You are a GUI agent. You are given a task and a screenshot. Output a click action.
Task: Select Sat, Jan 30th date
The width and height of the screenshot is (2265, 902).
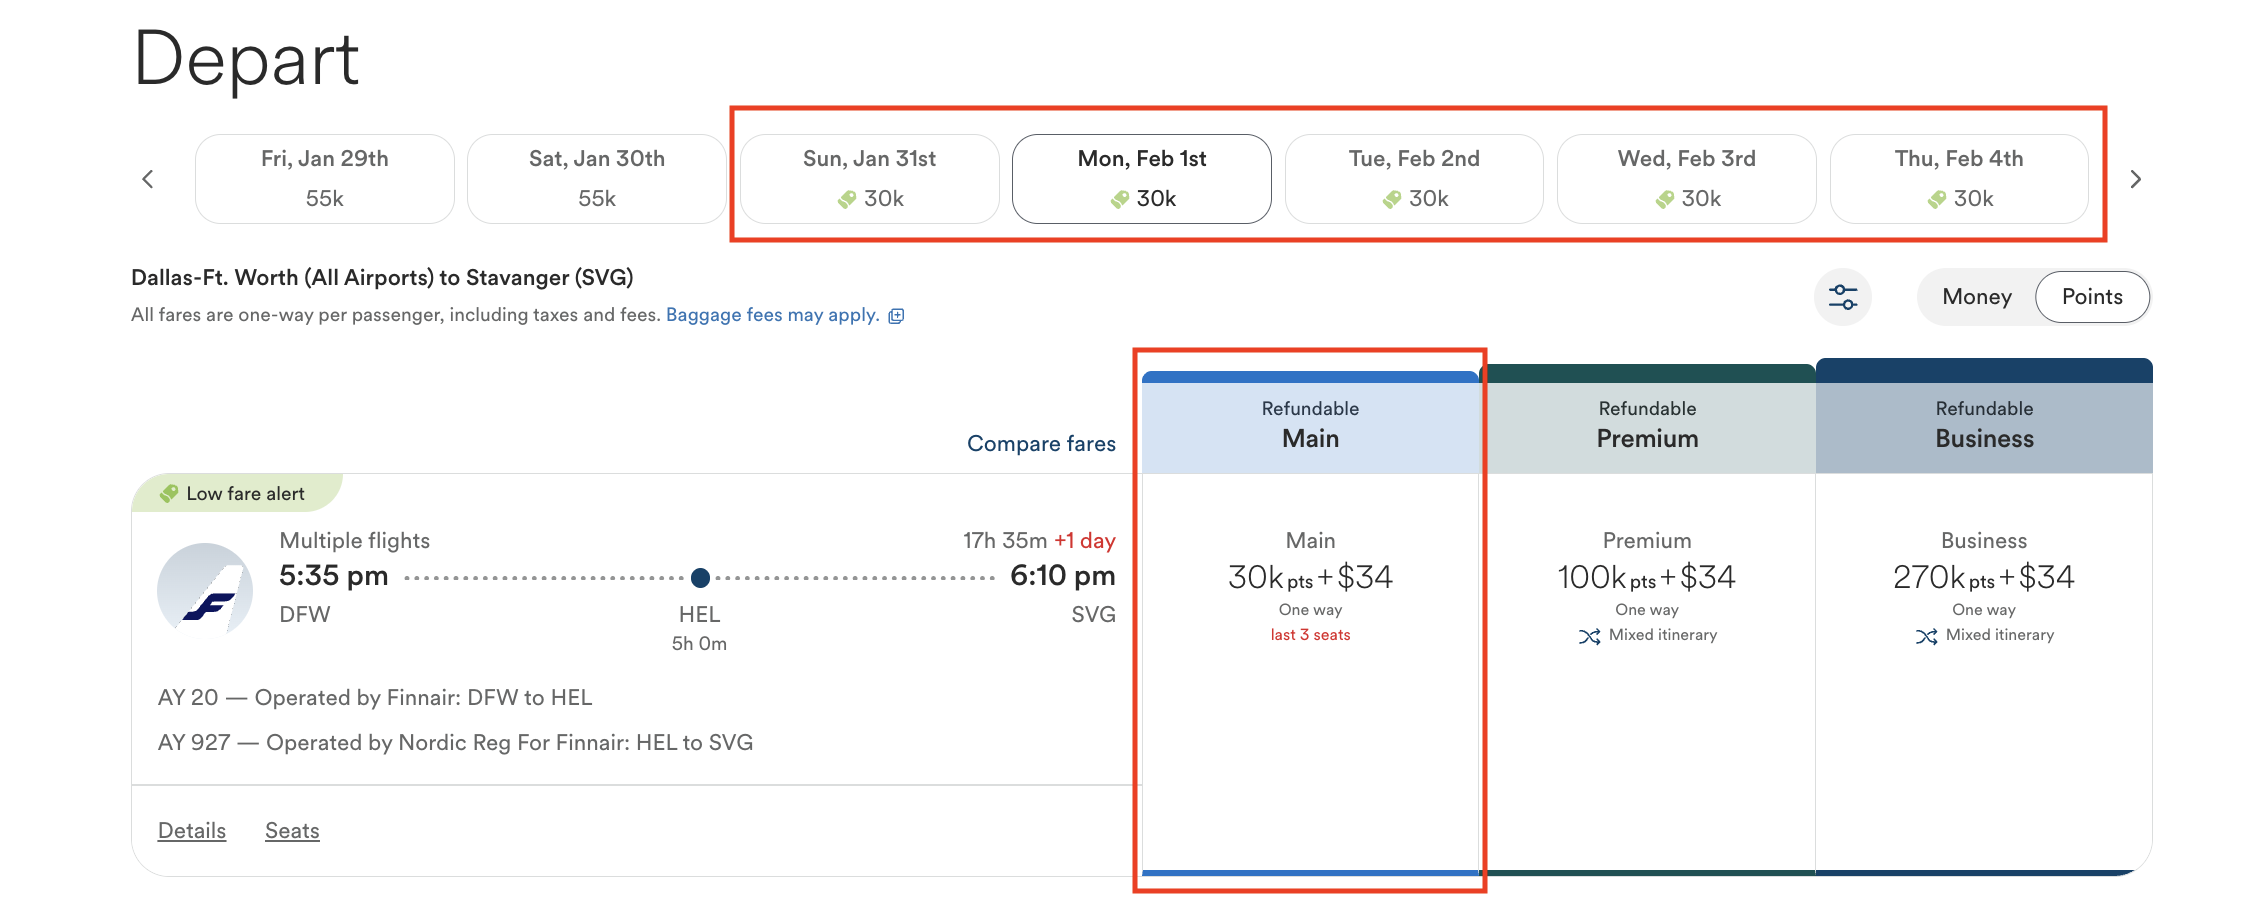click(597, 179)
